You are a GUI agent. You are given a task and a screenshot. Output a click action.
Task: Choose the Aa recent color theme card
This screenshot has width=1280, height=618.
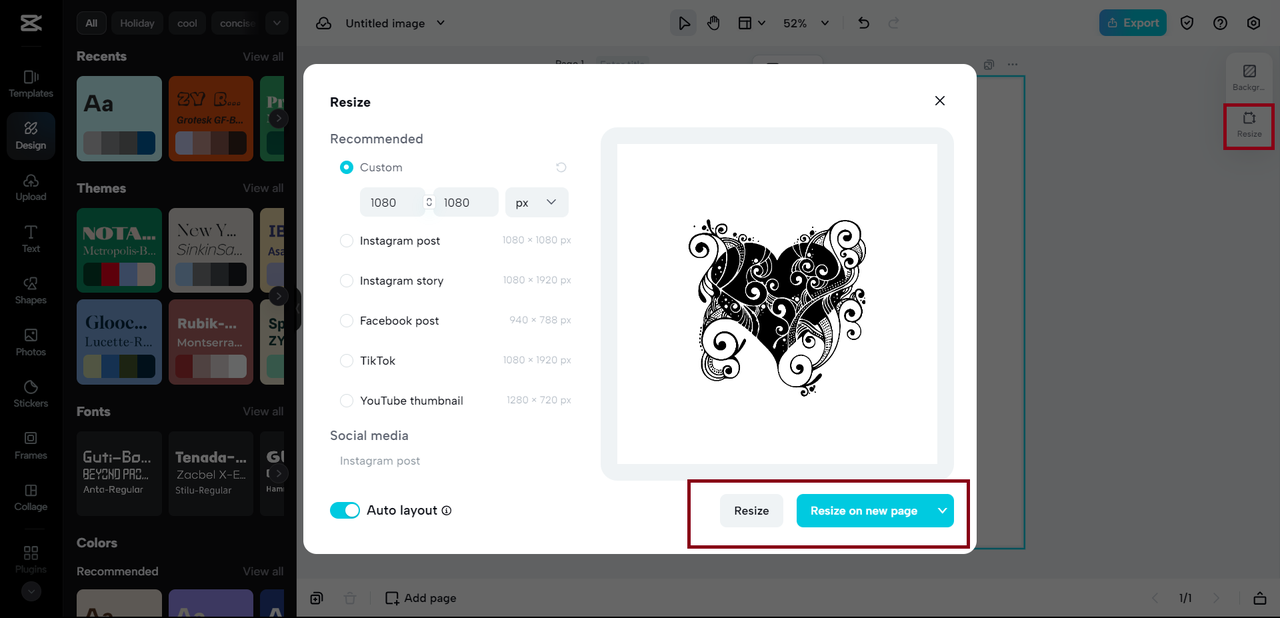[119, 118]
